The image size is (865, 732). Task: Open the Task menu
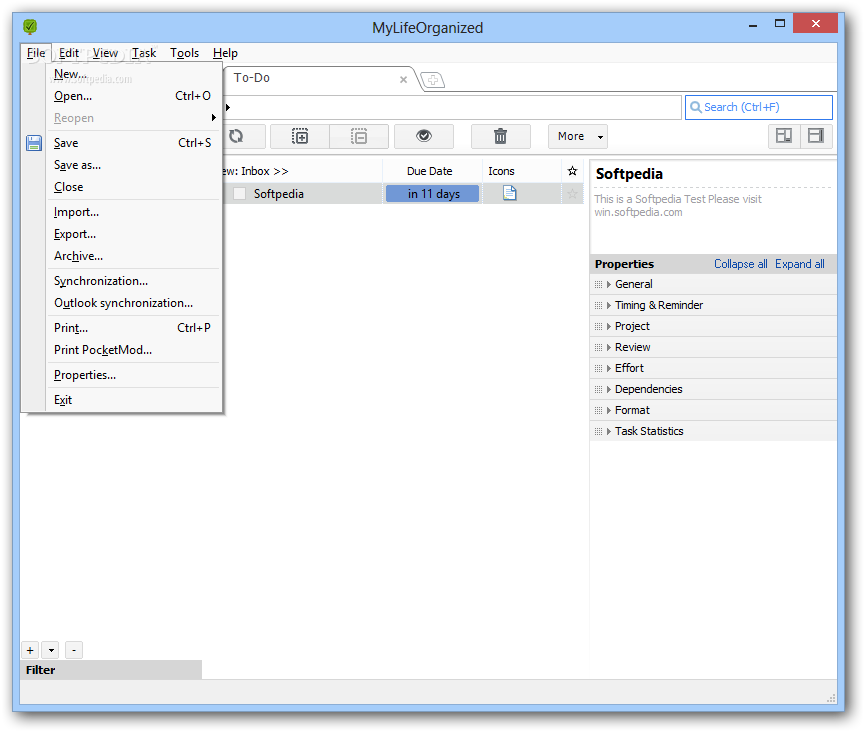point(143,53)
